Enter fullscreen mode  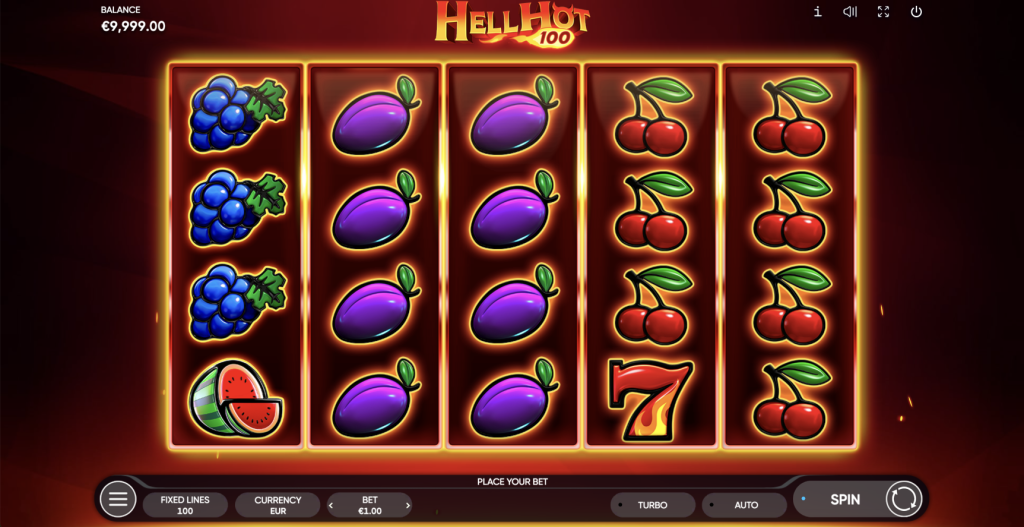pyautogui.click(x=883, y=12)
